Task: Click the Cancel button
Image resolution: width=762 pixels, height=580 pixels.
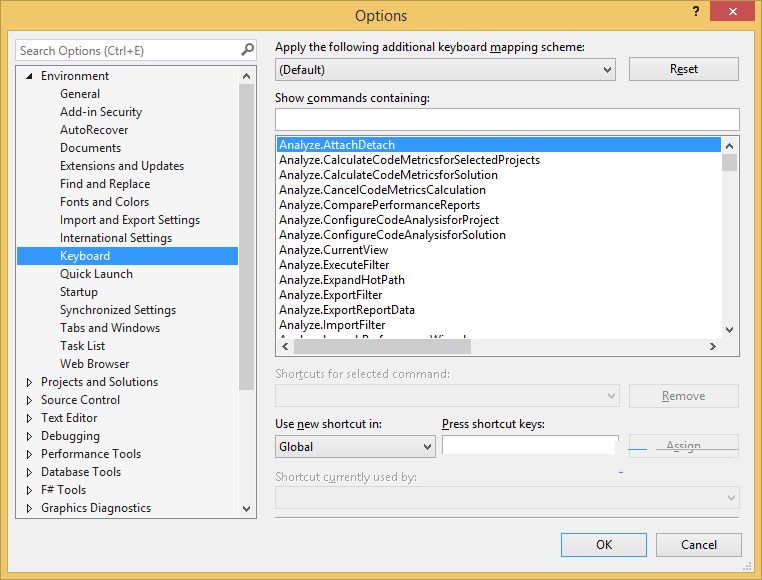Action: (x=698, y=545)
